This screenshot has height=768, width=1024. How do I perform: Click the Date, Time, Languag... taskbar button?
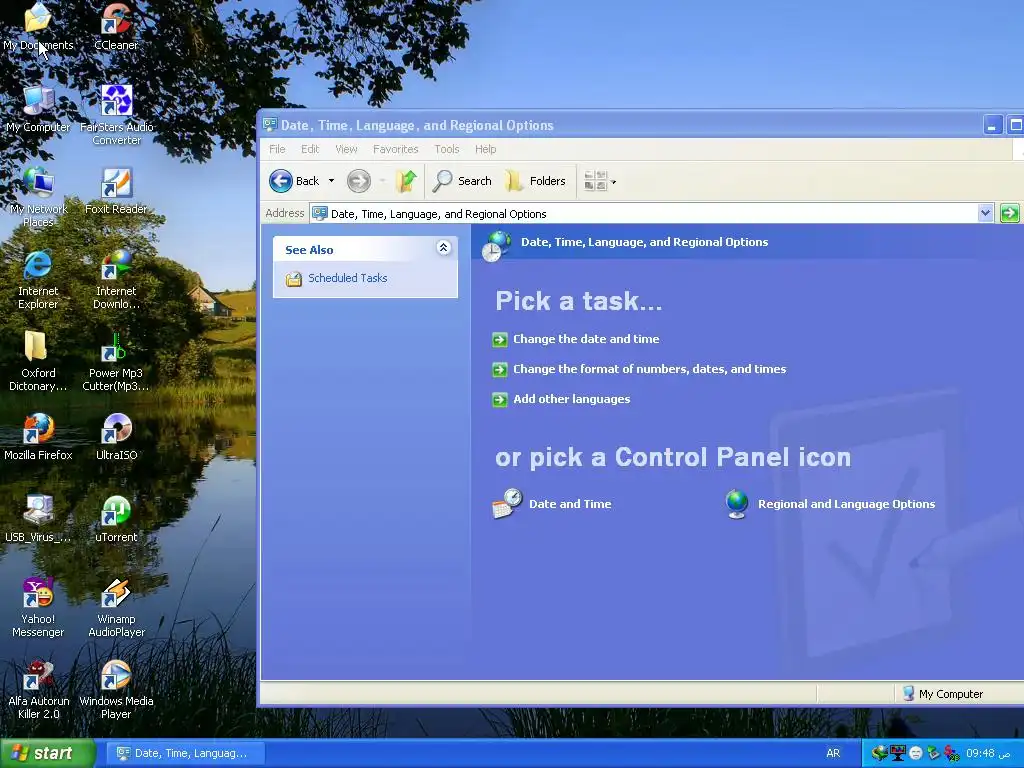point(185,753)
